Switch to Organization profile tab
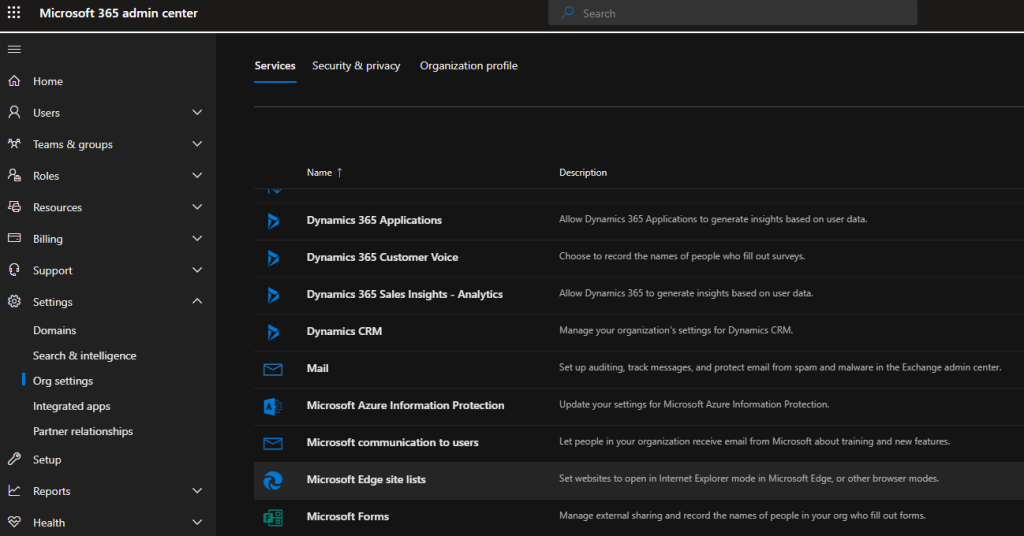This screenshot has height=536, width=1024. pos(468,65)
